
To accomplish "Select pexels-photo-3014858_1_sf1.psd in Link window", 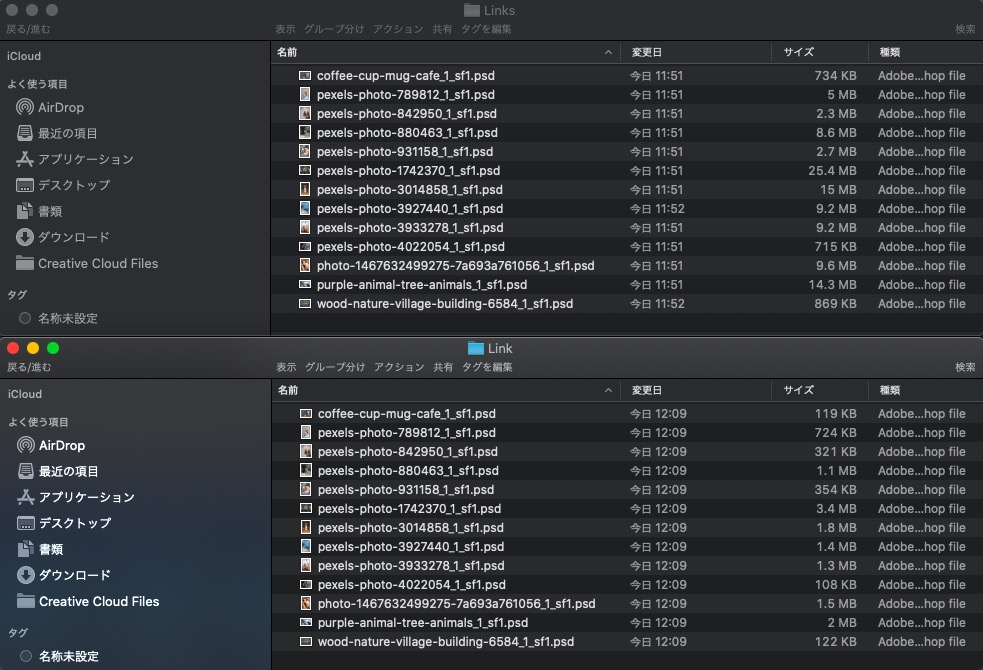I will [x=628, y=528].
